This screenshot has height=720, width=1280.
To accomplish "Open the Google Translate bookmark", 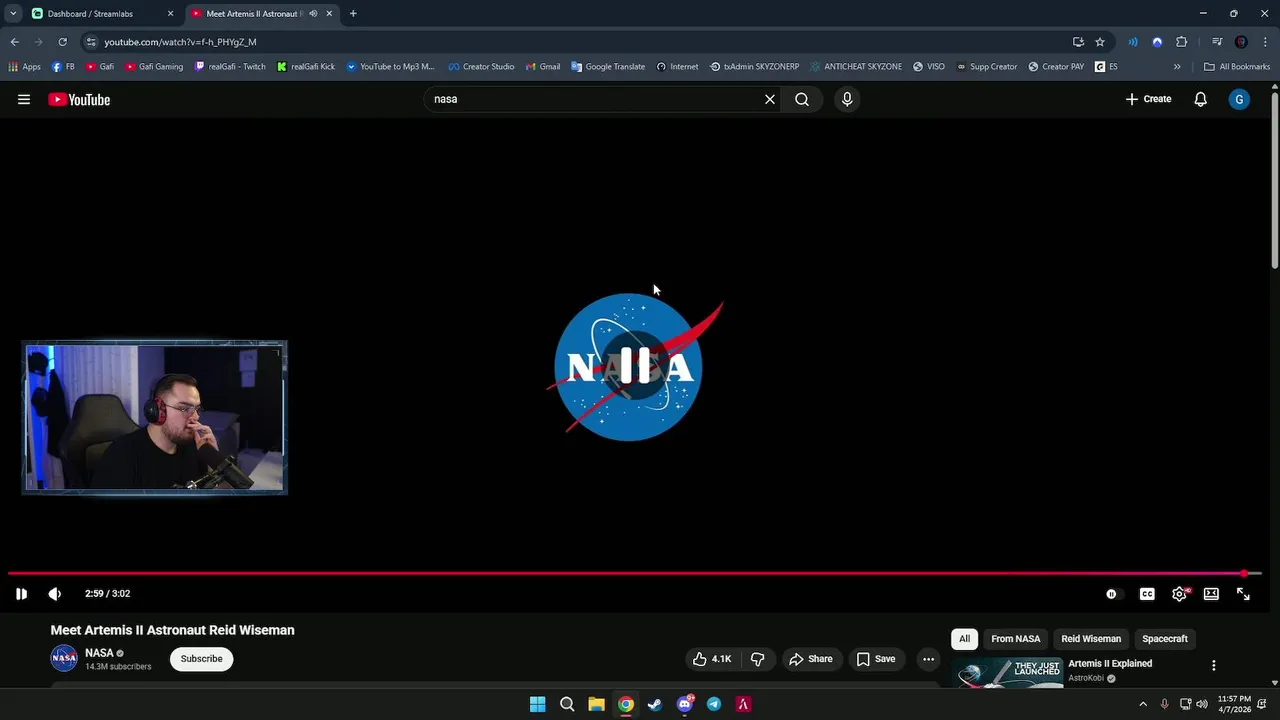I will (608, 67).
